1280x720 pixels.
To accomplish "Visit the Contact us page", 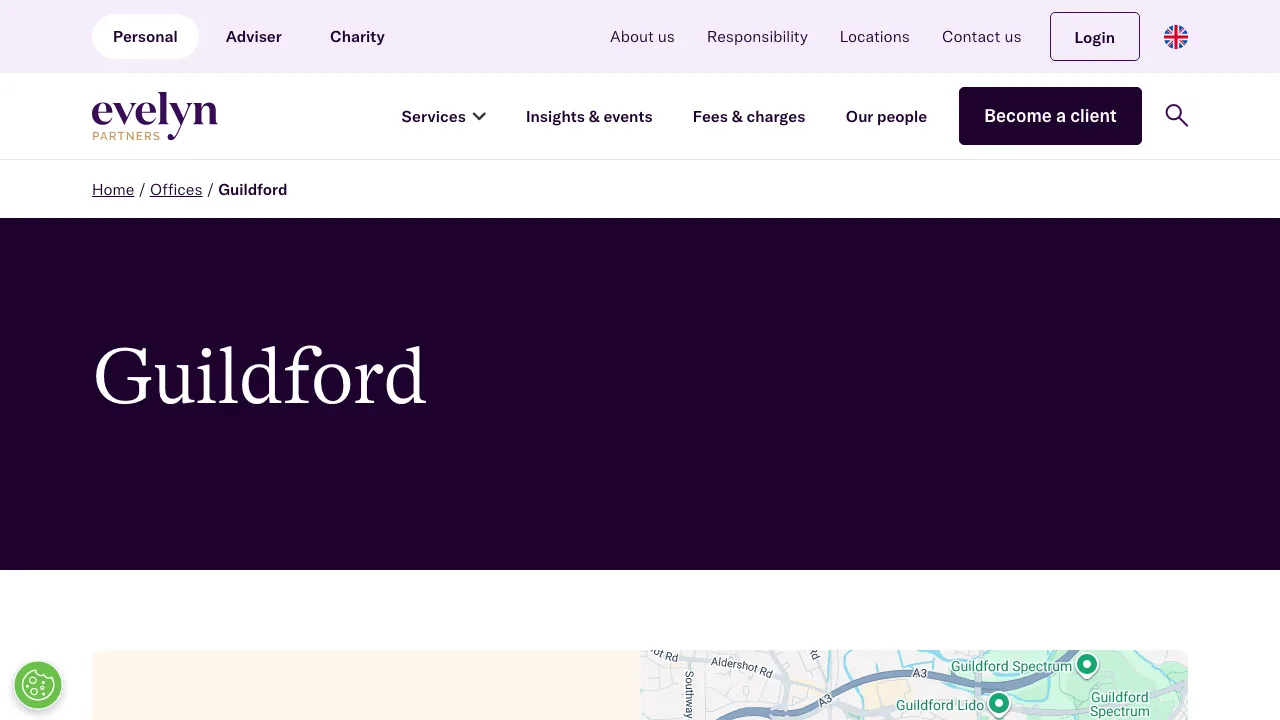I will (x=981, y=36).
